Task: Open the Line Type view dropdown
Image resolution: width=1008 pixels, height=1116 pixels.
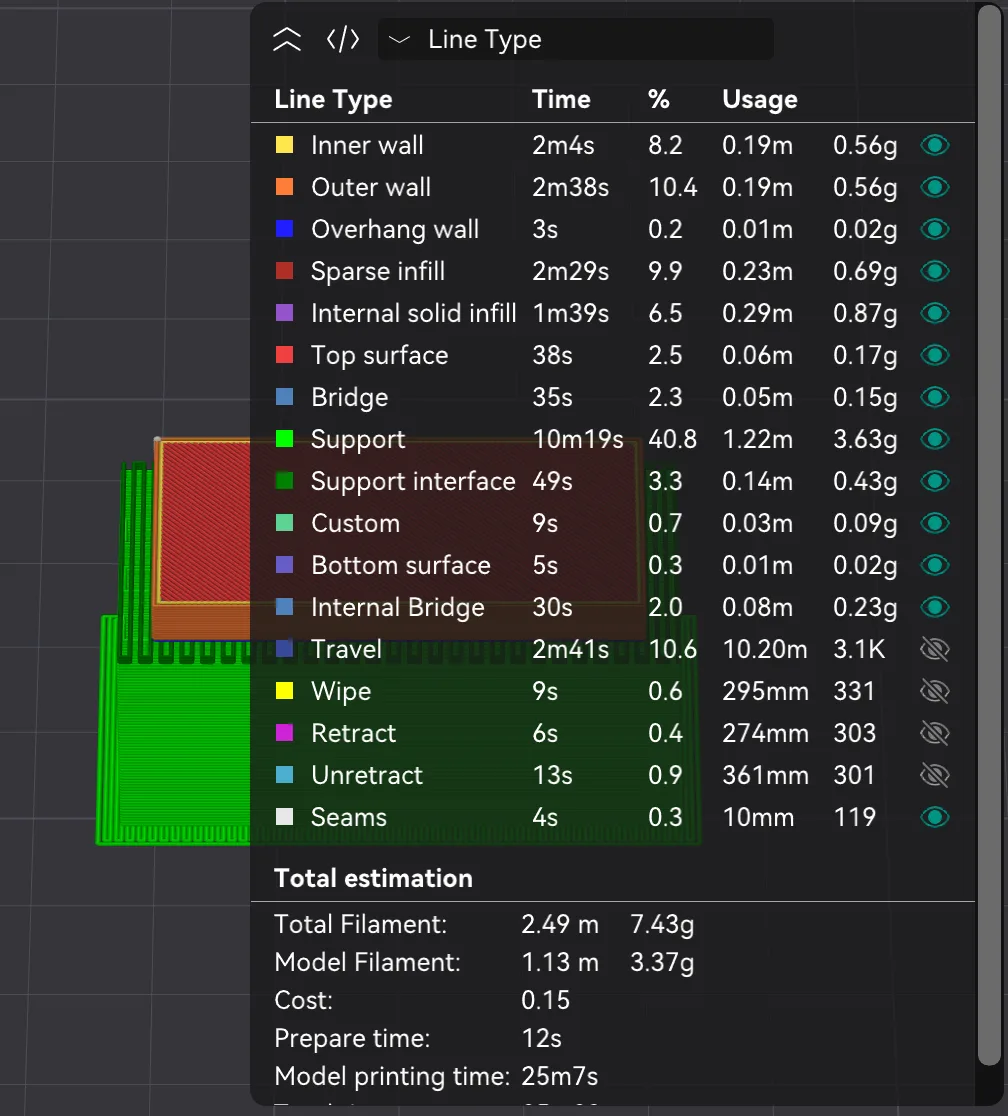Action: coord(575,39)
